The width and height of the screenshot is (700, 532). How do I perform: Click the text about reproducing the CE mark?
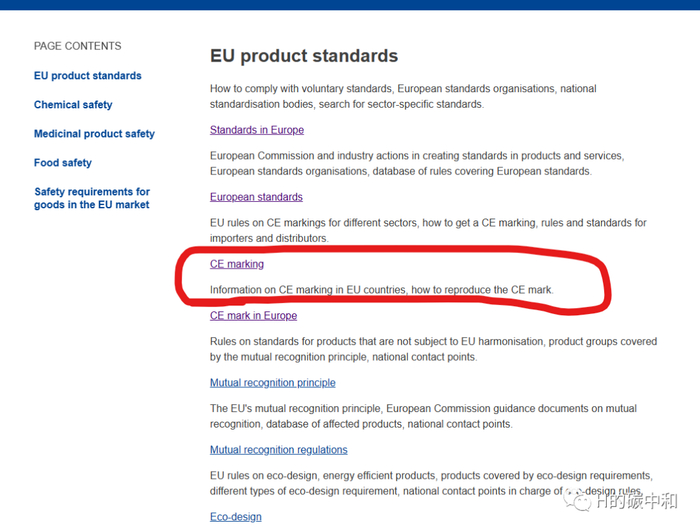pos(381,290)
